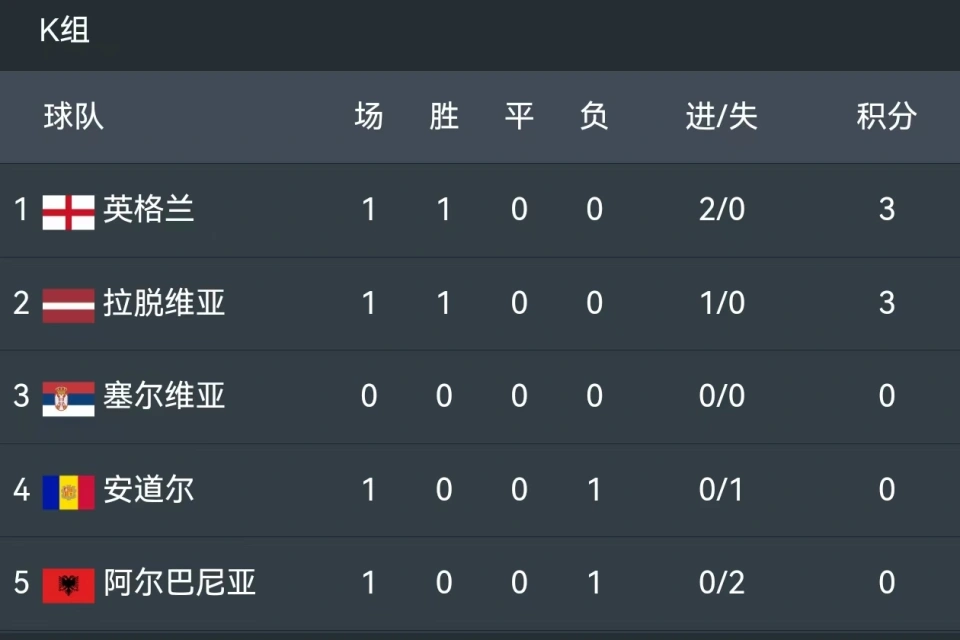Screen dimensions: 960x640
Task: Click the Albania flag icon
Action: point(69,585)
